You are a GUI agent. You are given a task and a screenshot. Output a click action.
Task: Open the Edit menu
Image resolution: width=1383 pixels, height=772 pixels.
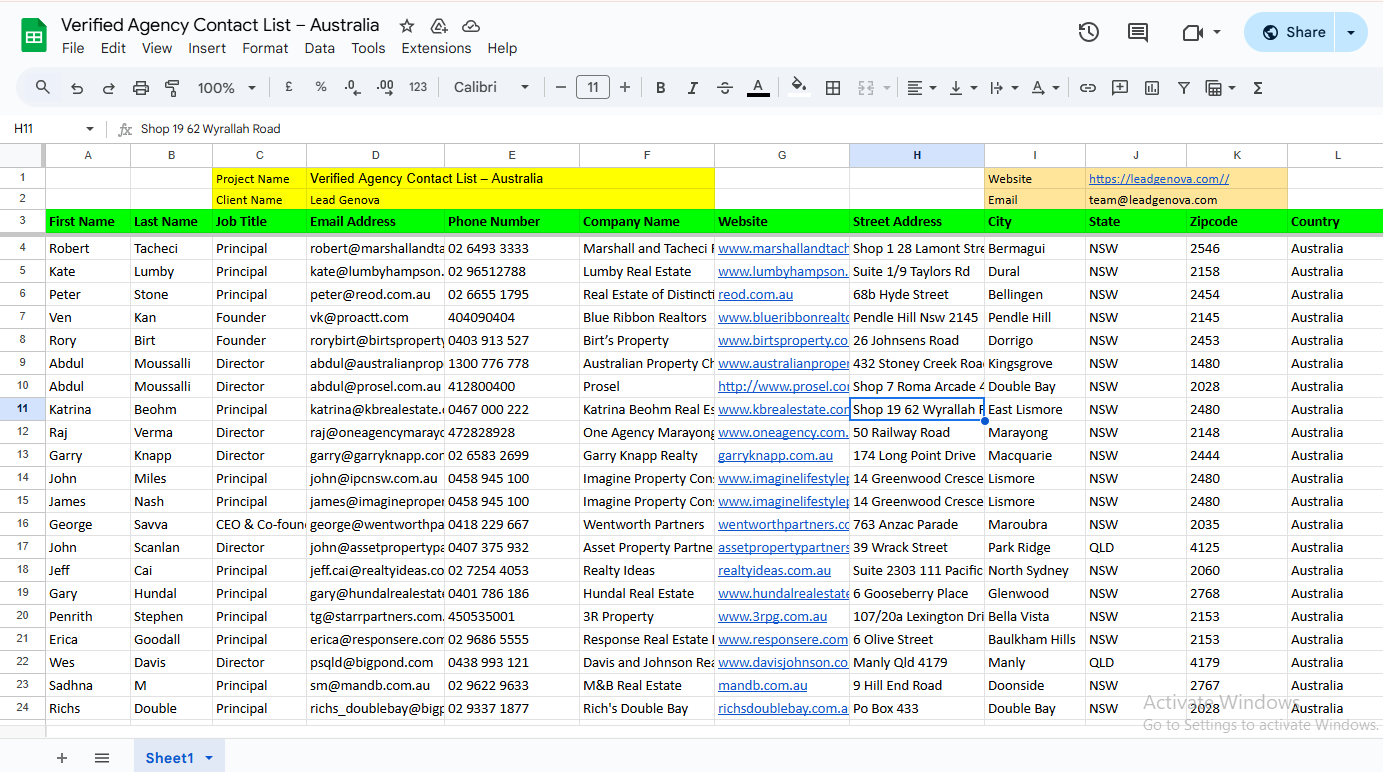point(113,48)
